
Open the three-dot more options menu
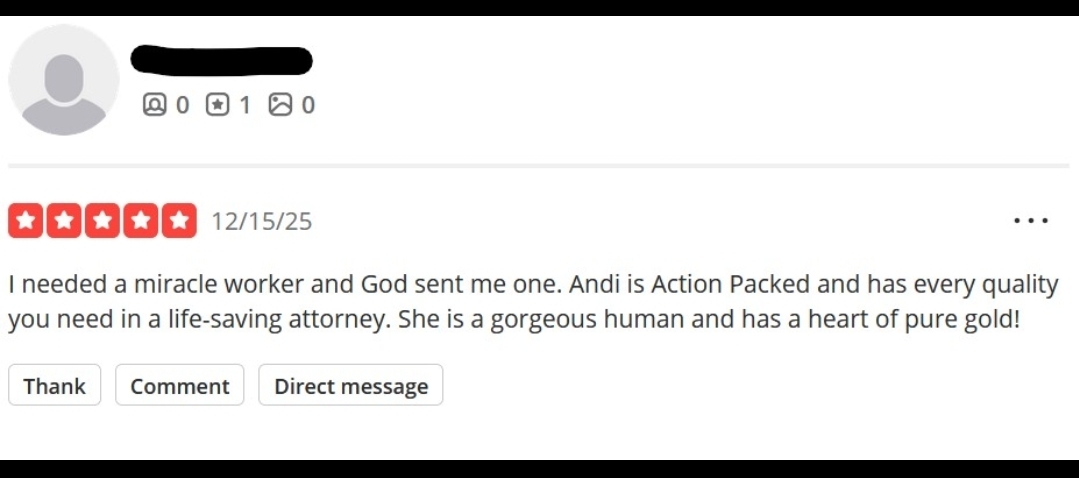1030,221
